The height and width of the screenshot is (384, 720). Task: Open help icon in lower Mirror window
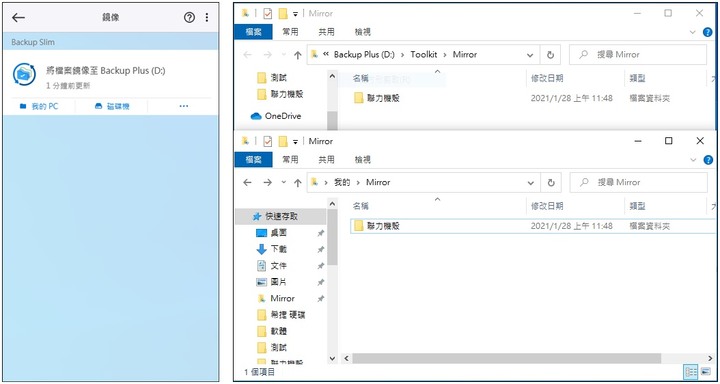point(708,160)
